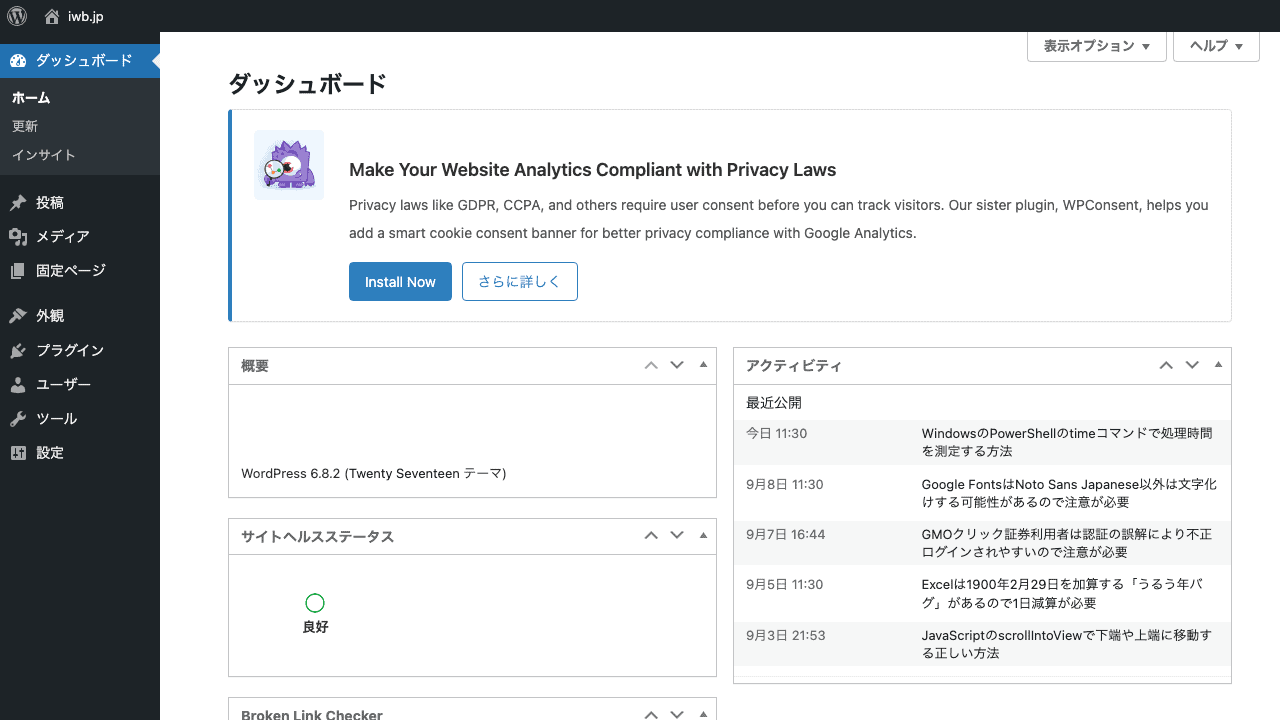
Task: Click iwb.jp site name link
Action: point(85,17)
